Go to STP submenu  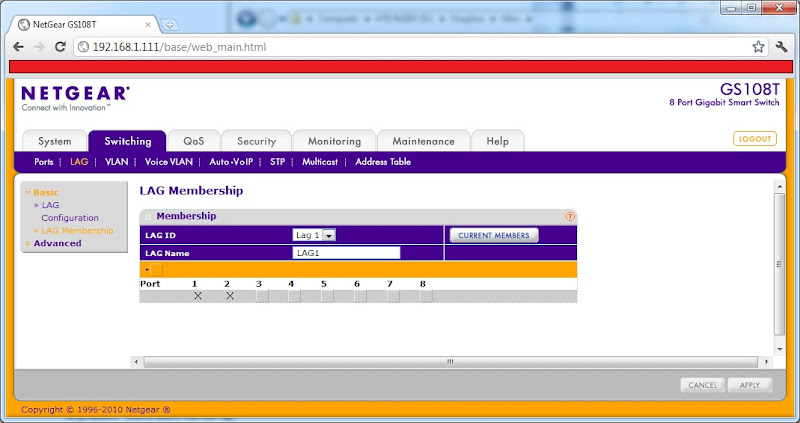point(277,162)
